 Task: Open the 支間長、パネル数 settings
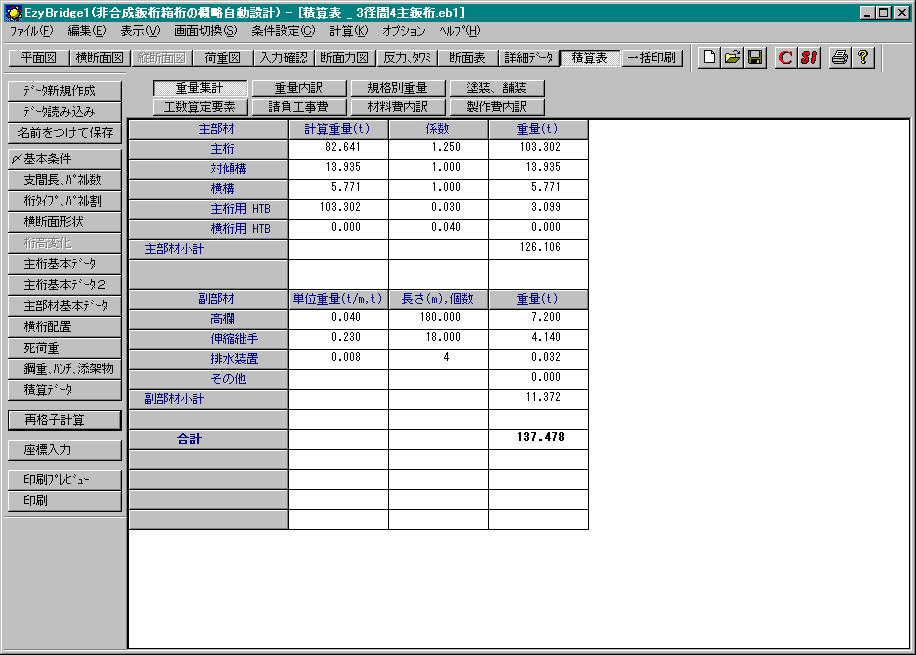pyautogui.click(x=65, y=180)
